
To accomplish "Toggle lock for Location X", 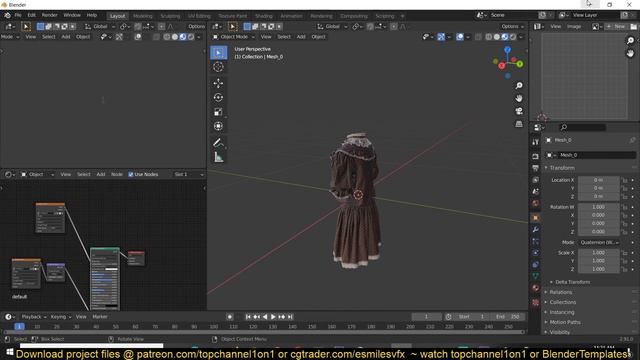I will (624, 180).
